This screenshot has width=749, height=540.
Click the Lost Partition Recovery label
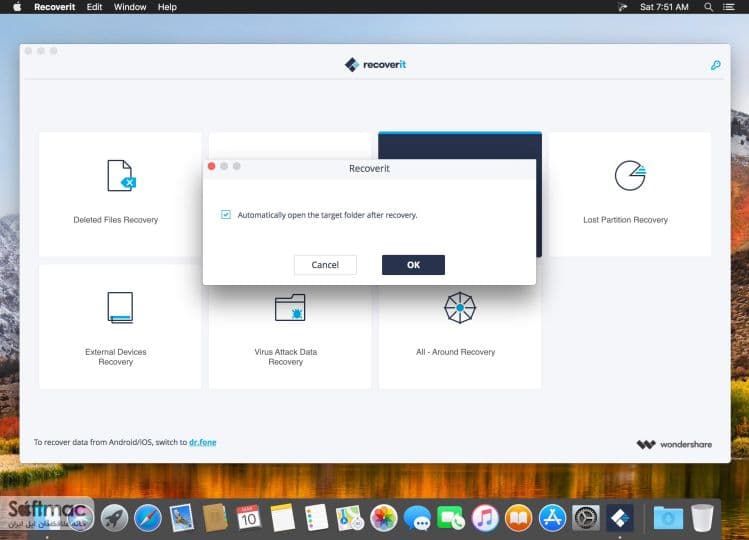click(625, 220)
